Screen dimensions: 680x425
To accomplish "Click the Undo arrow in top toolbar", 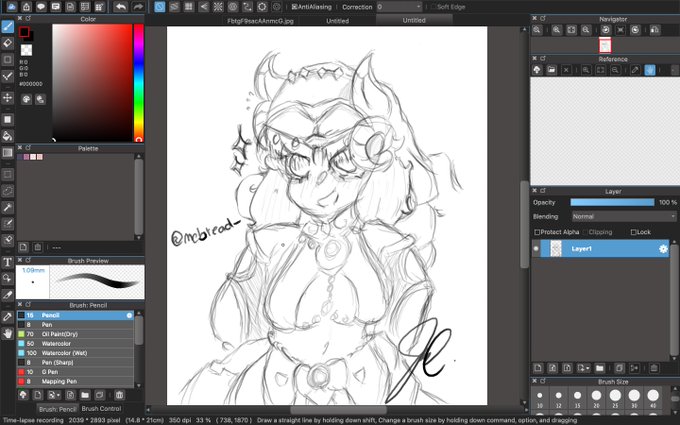I will (121, 7).
